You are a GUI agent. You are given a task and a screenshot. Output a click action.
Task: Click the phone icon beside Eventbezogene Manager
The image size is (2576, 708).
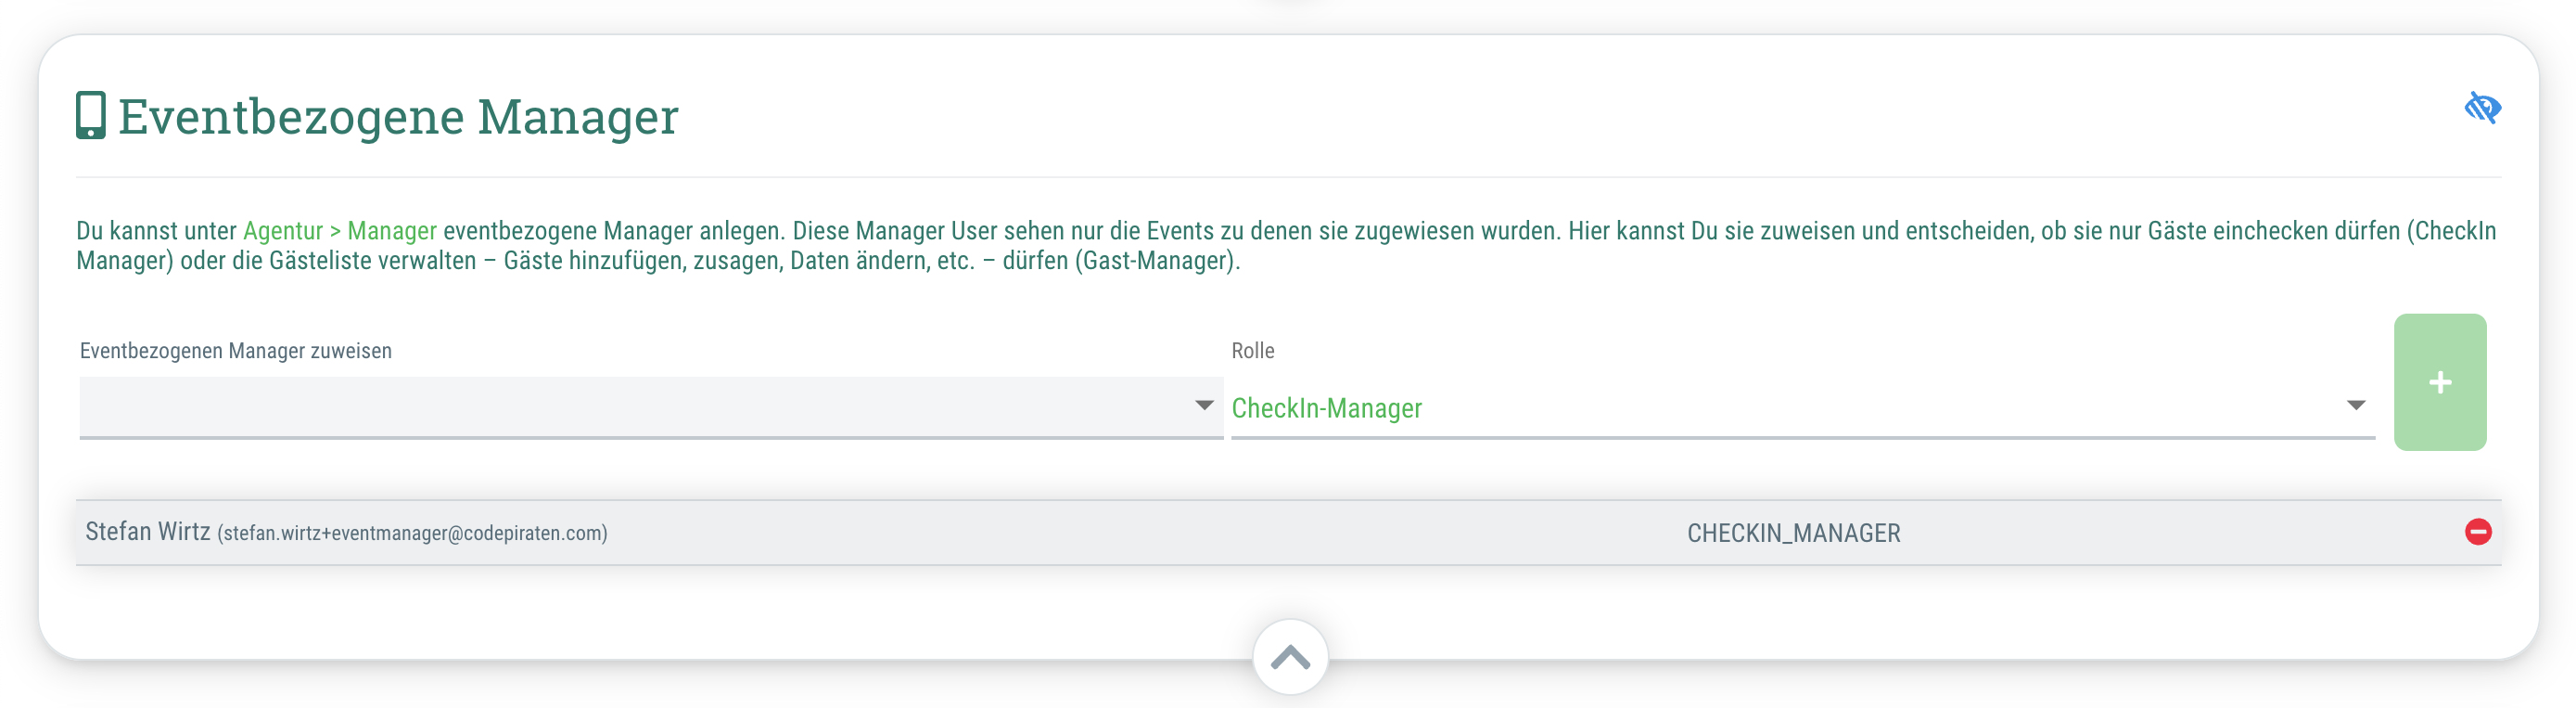click(91, 115)
